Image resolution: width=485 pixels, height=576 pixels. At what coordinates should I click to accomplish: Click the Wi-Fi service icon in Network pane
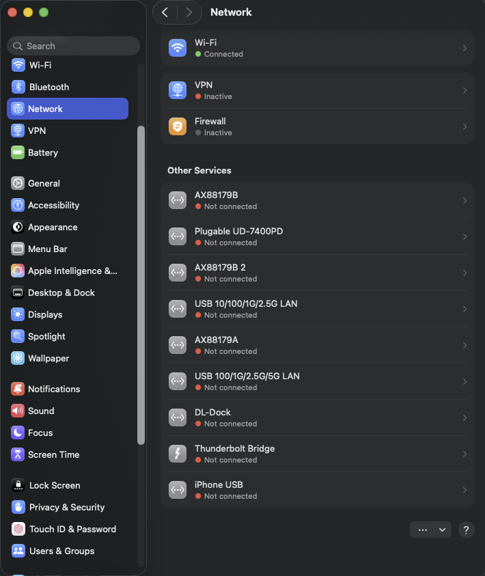tap(177, 48)
